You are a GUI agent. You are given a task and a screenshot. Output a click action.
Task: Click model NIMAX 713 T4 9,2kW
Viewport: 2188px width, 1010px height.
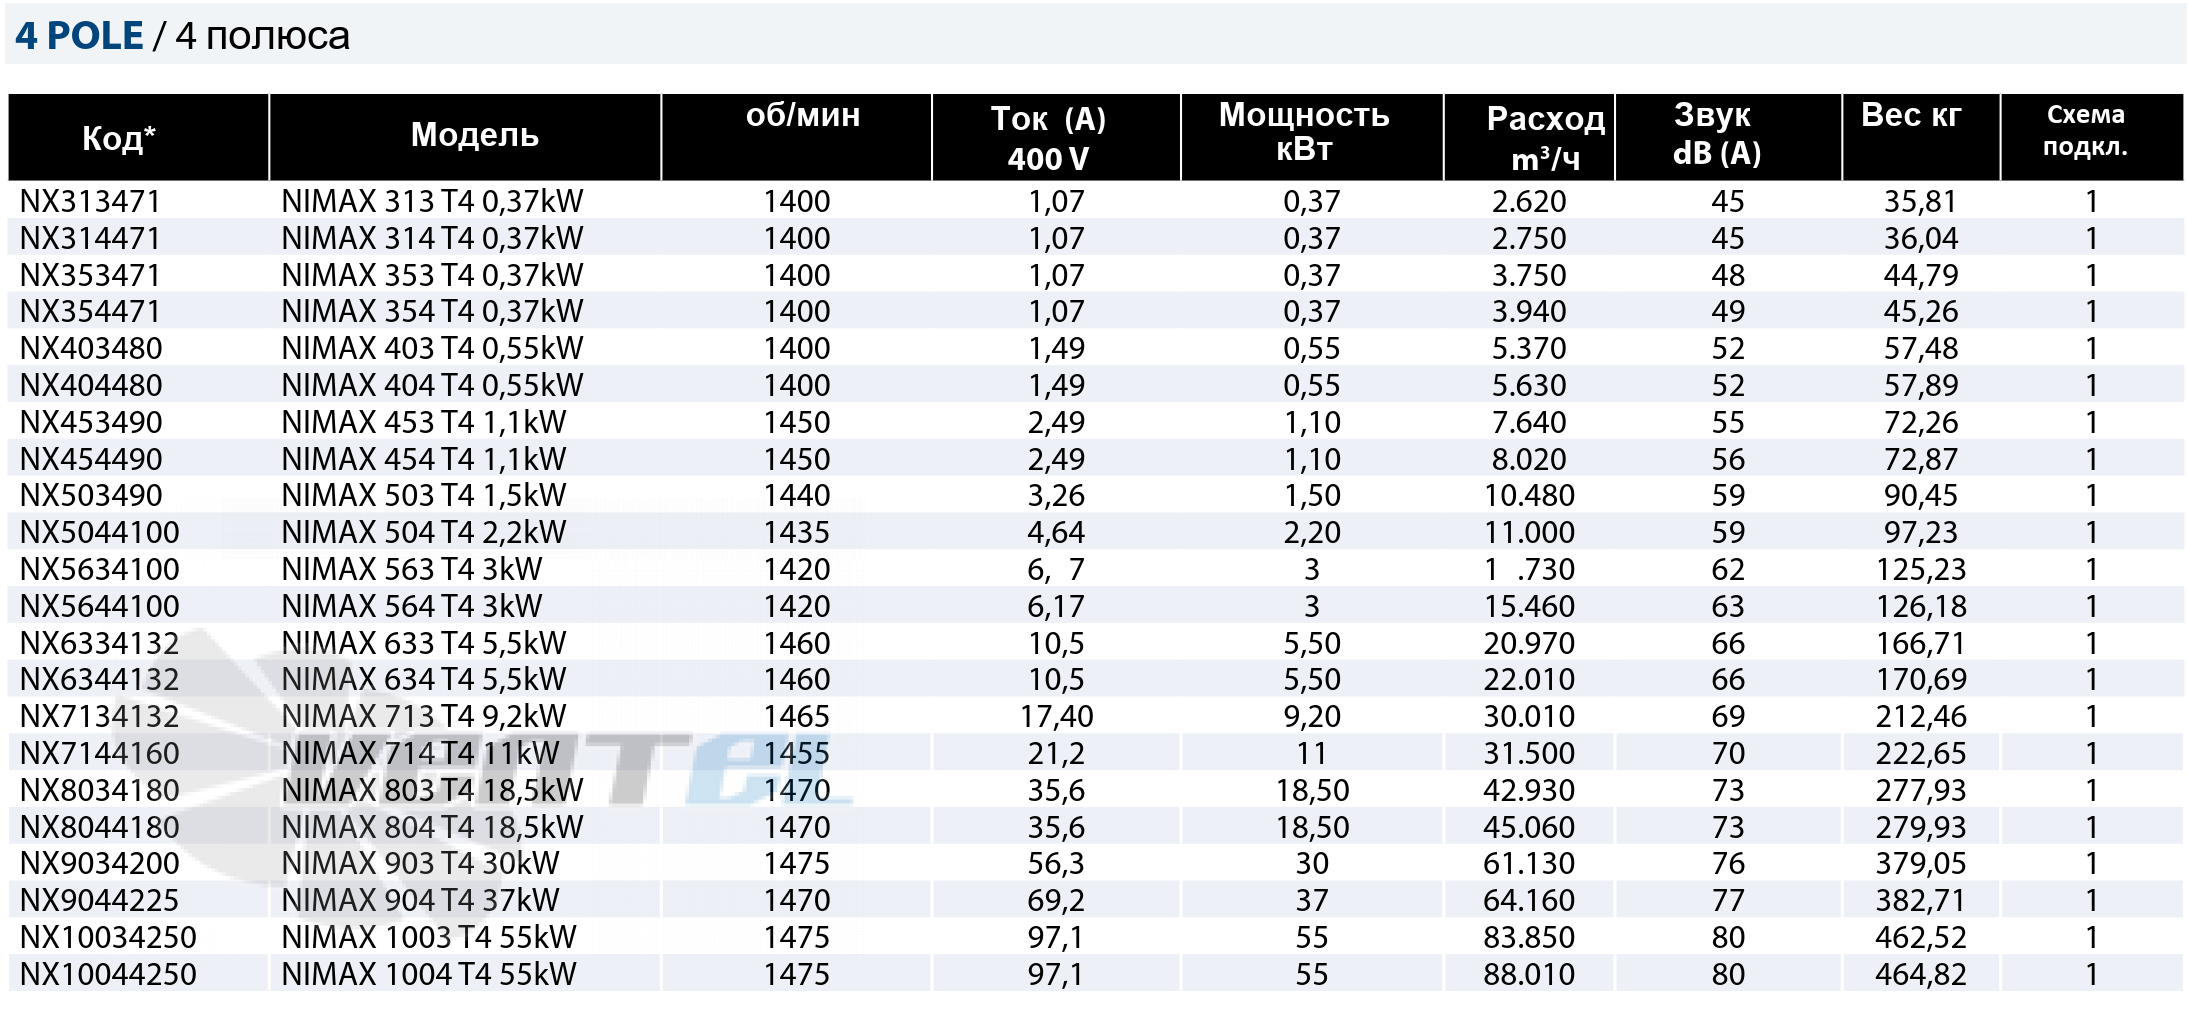pyautogui.click(x=424, y=717)
